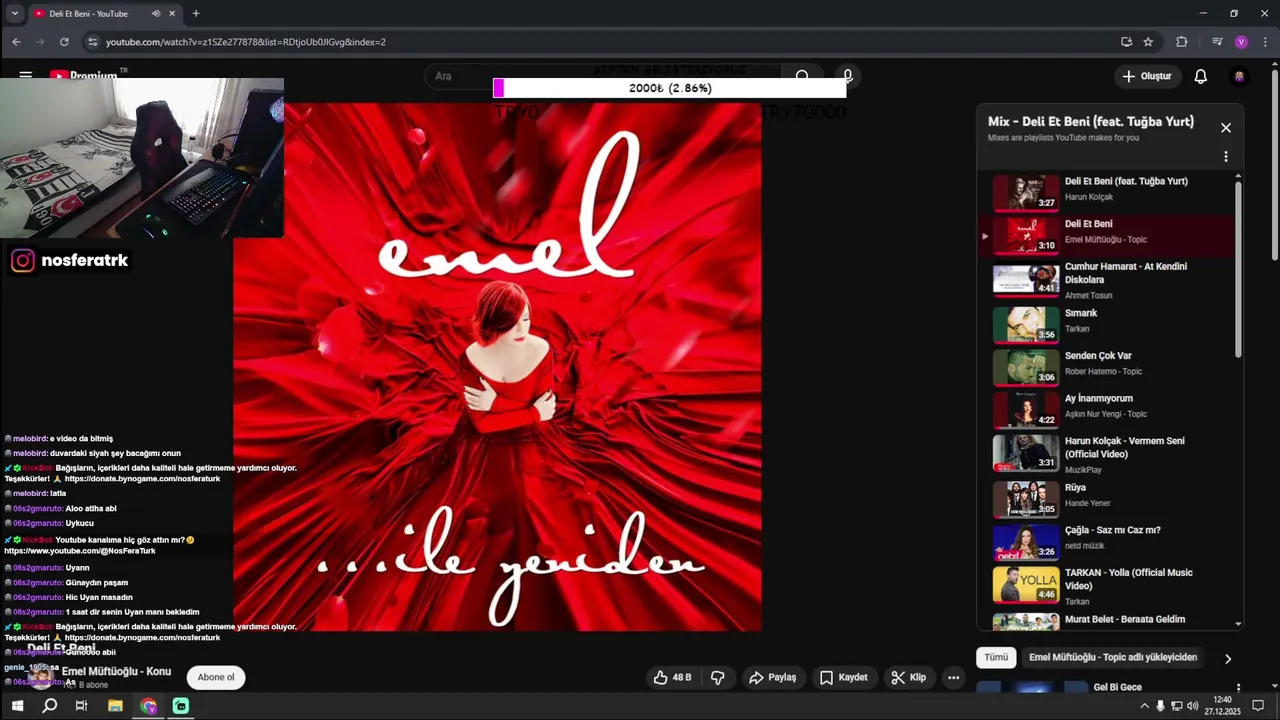Create a clip with Klip button
This screenshot has height=720, width=1280.
[908, 677]
